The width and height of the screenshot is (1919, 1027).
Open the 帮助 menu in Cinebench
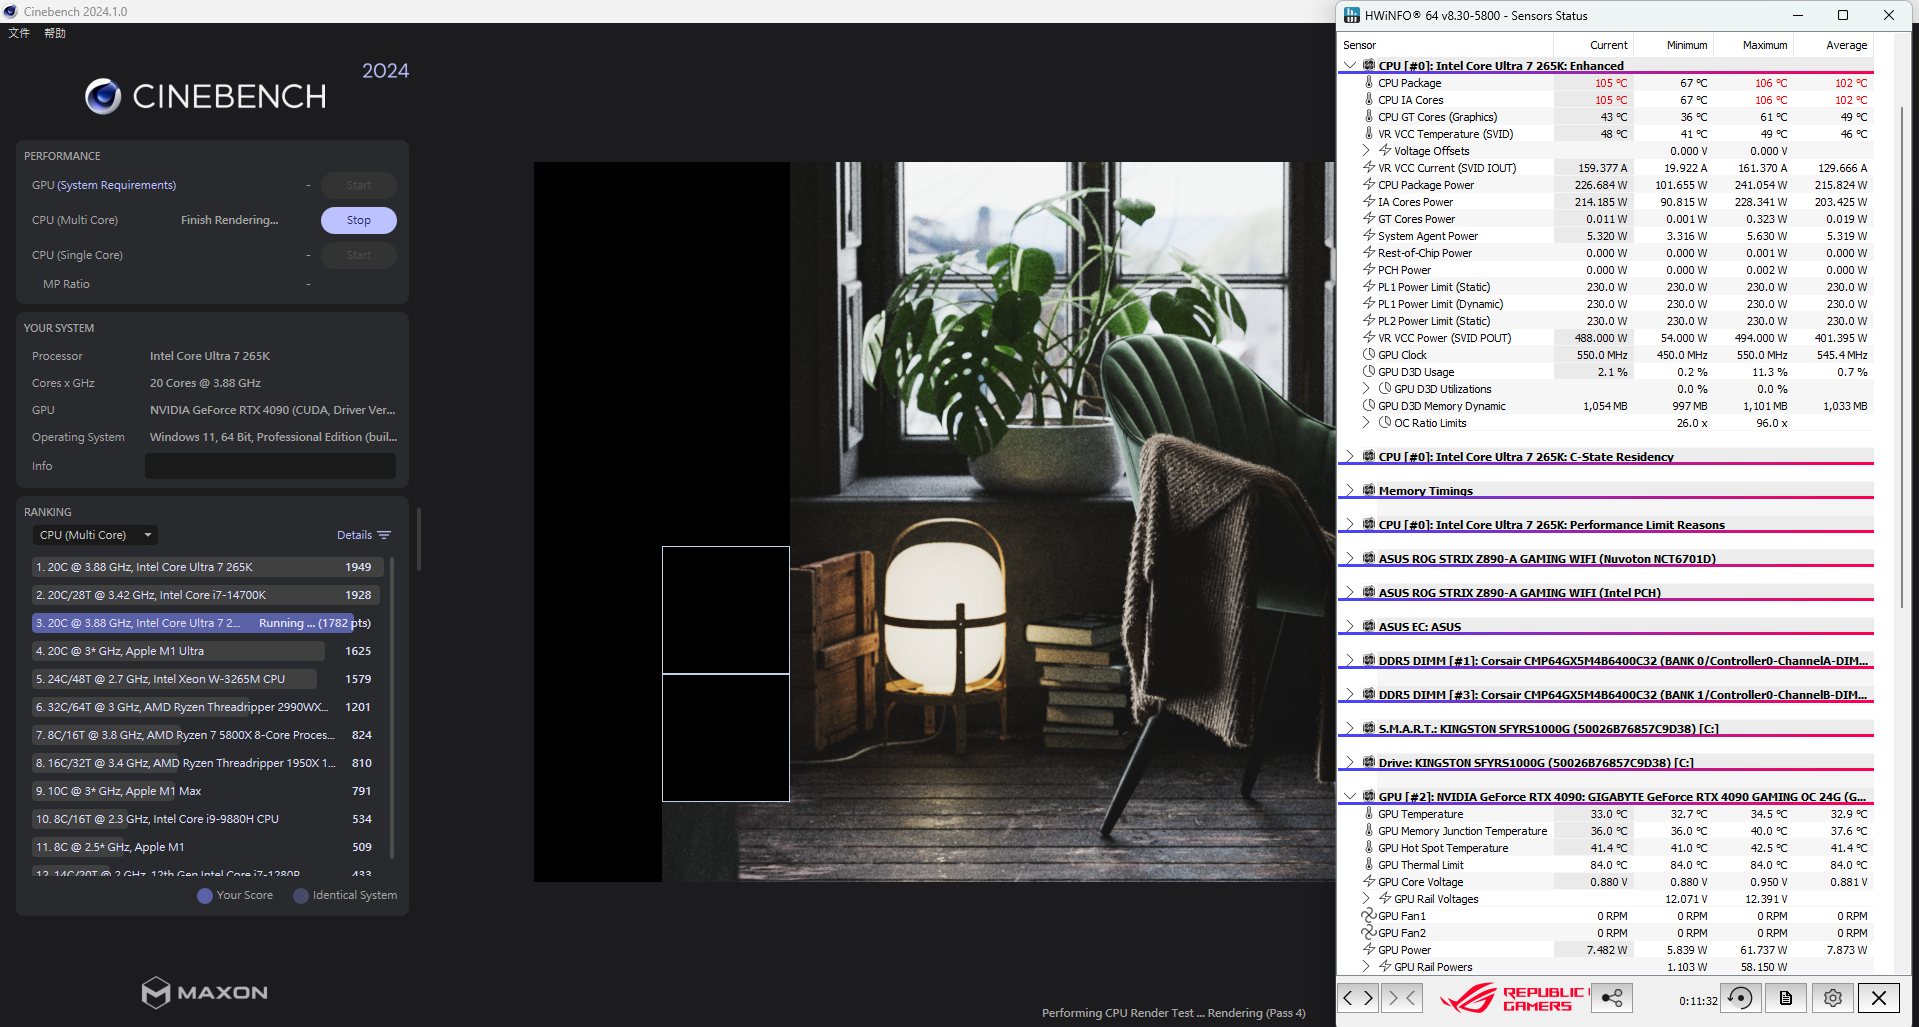click(x=55, y=33)
